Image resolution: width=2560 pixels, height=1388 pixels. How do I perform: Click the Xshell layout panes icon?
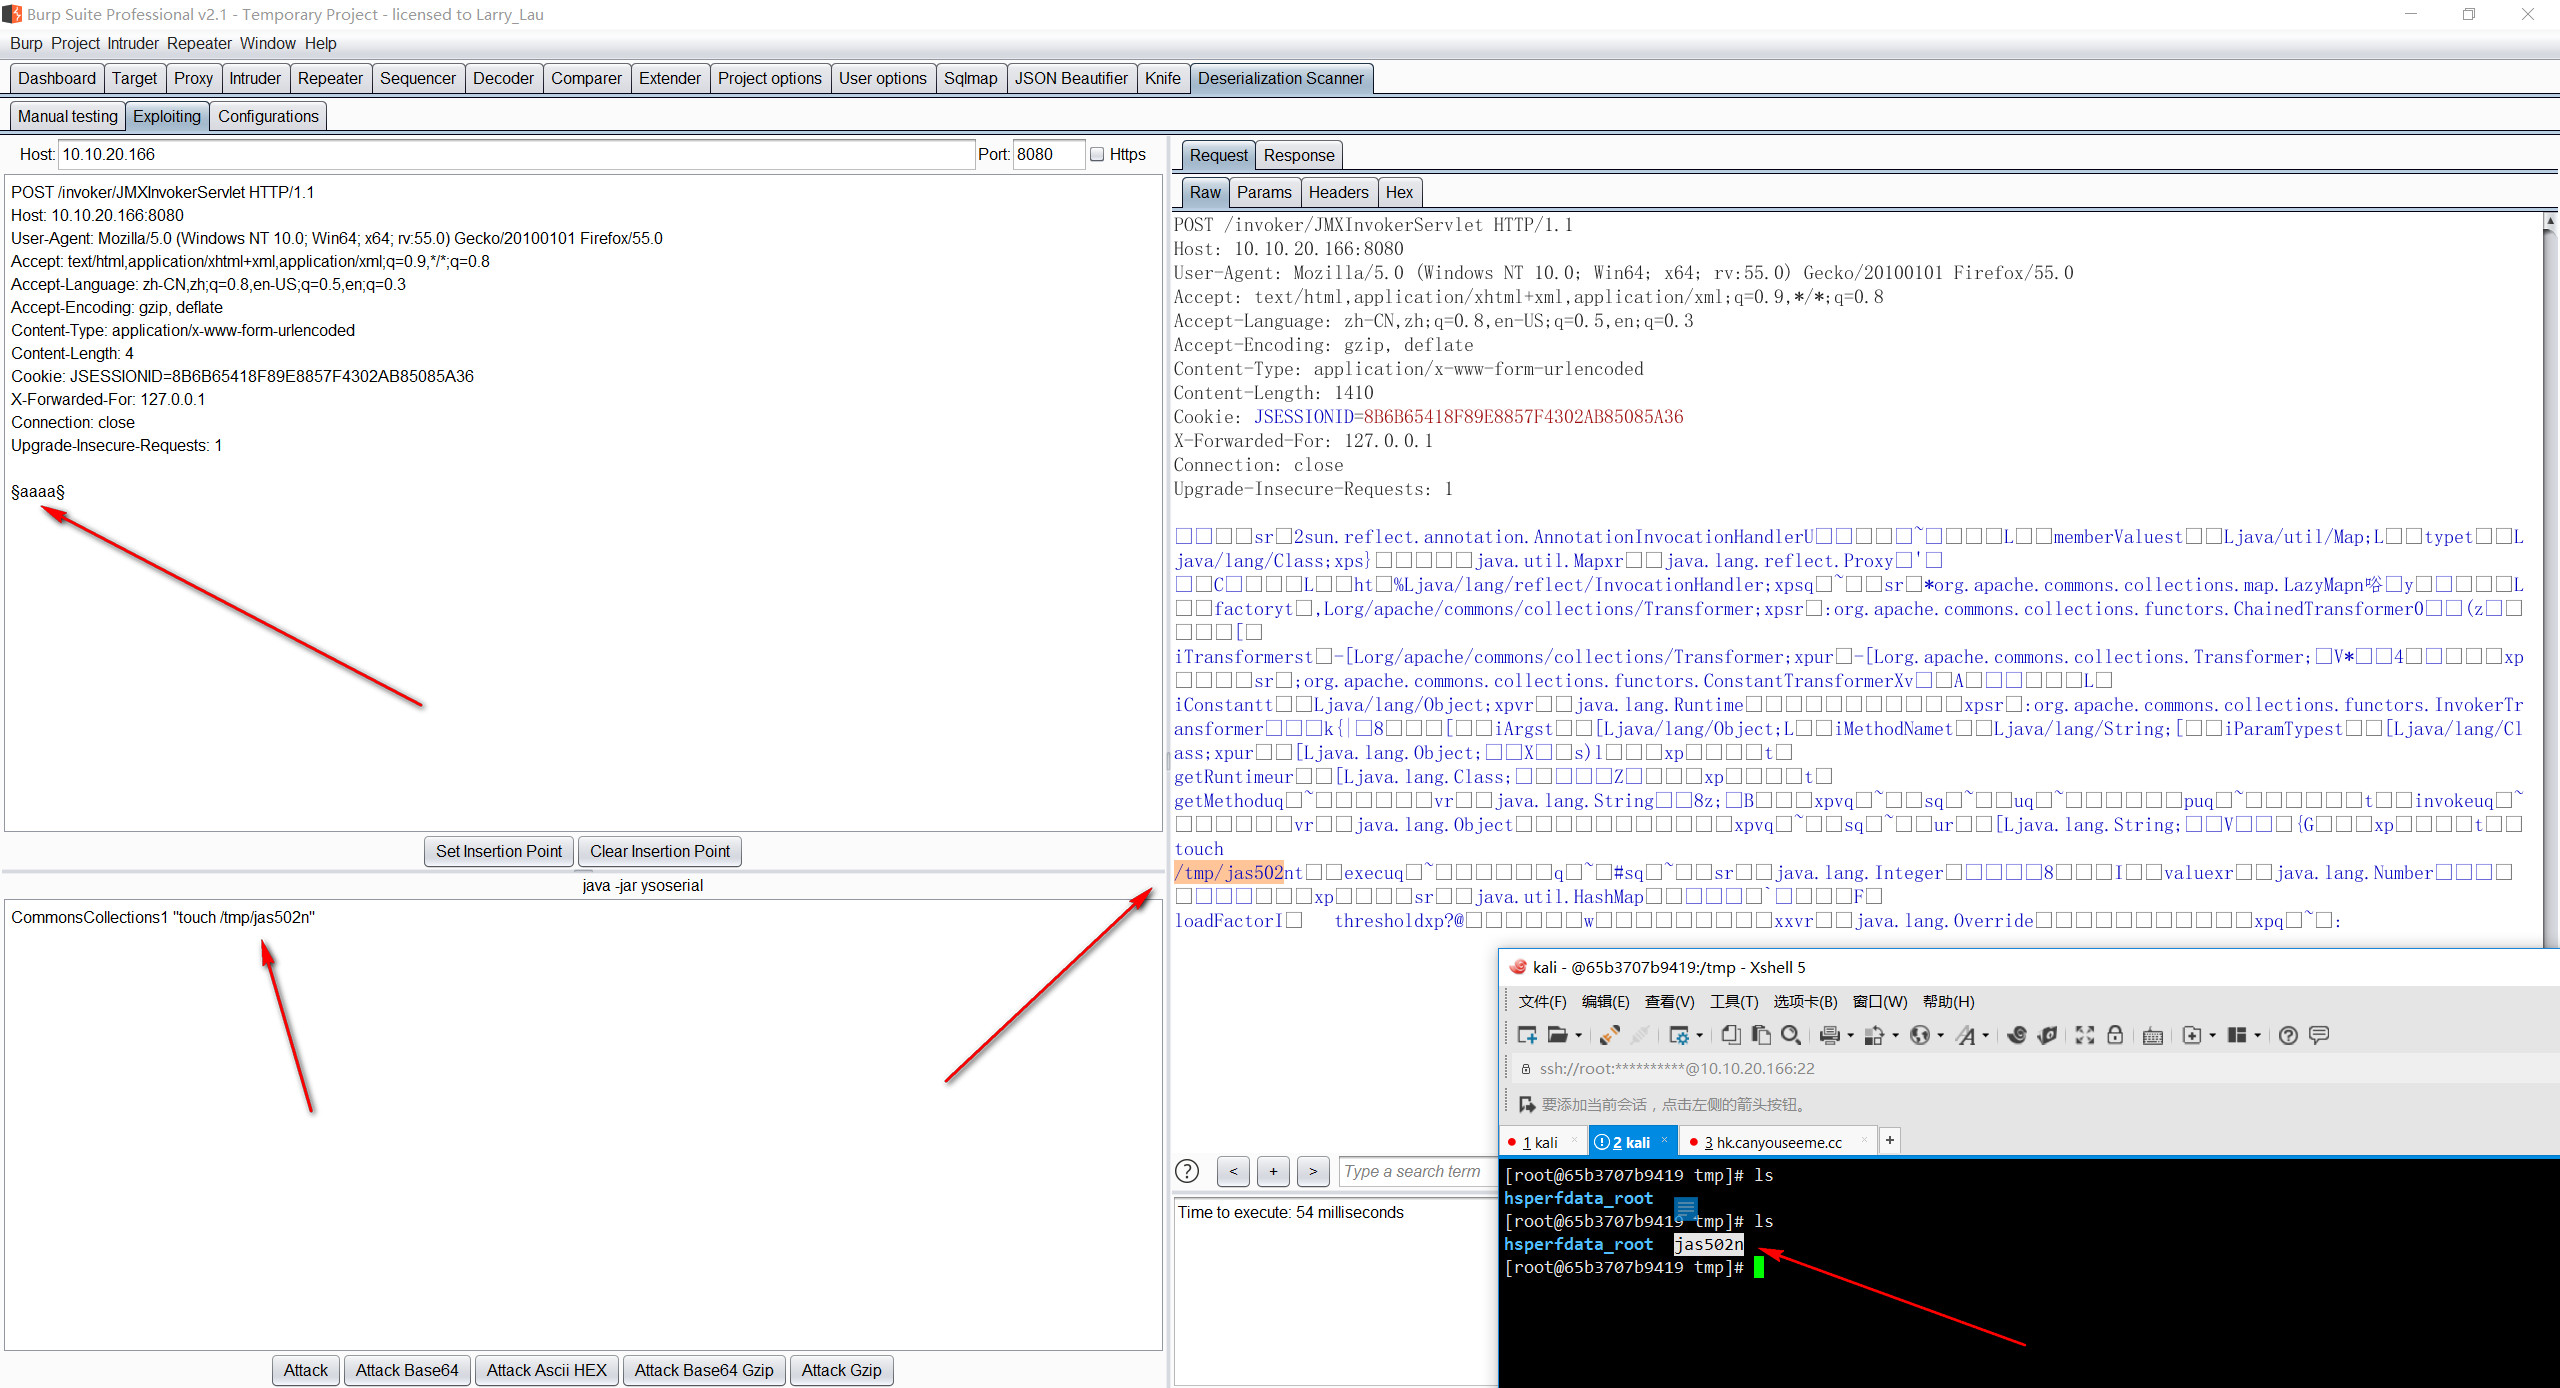point(2237,1035)
